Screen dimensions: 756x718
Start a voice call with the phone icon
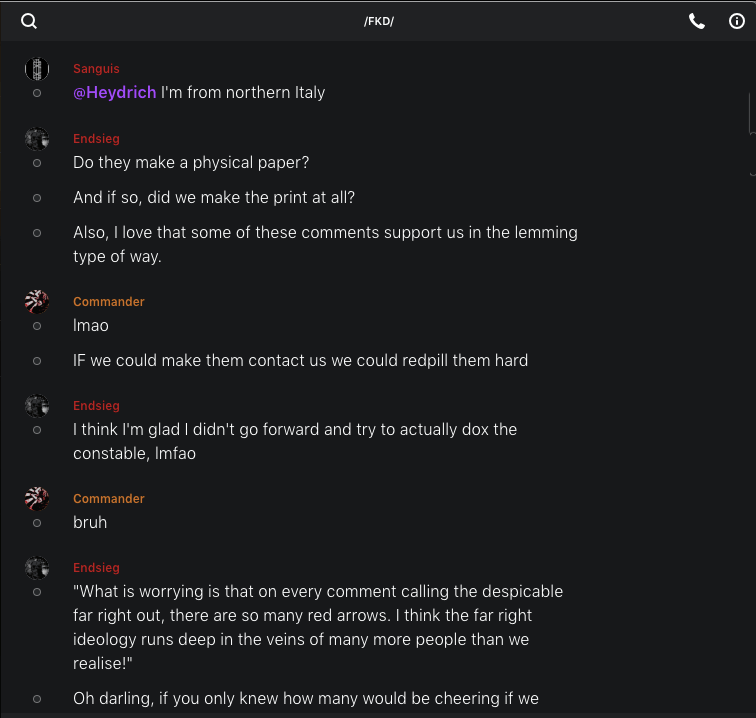(697, 21)
